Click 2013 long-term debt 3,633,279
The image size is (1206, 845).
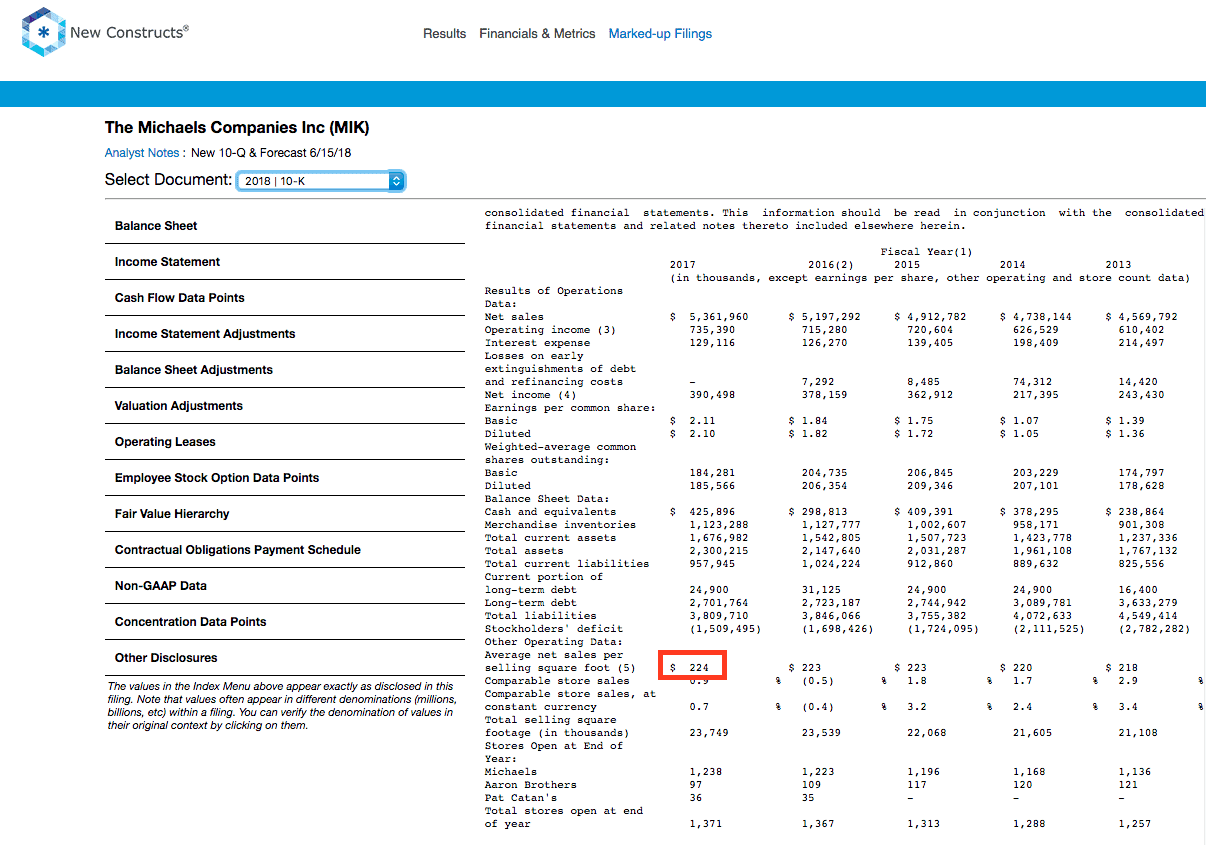[1148, 603]
